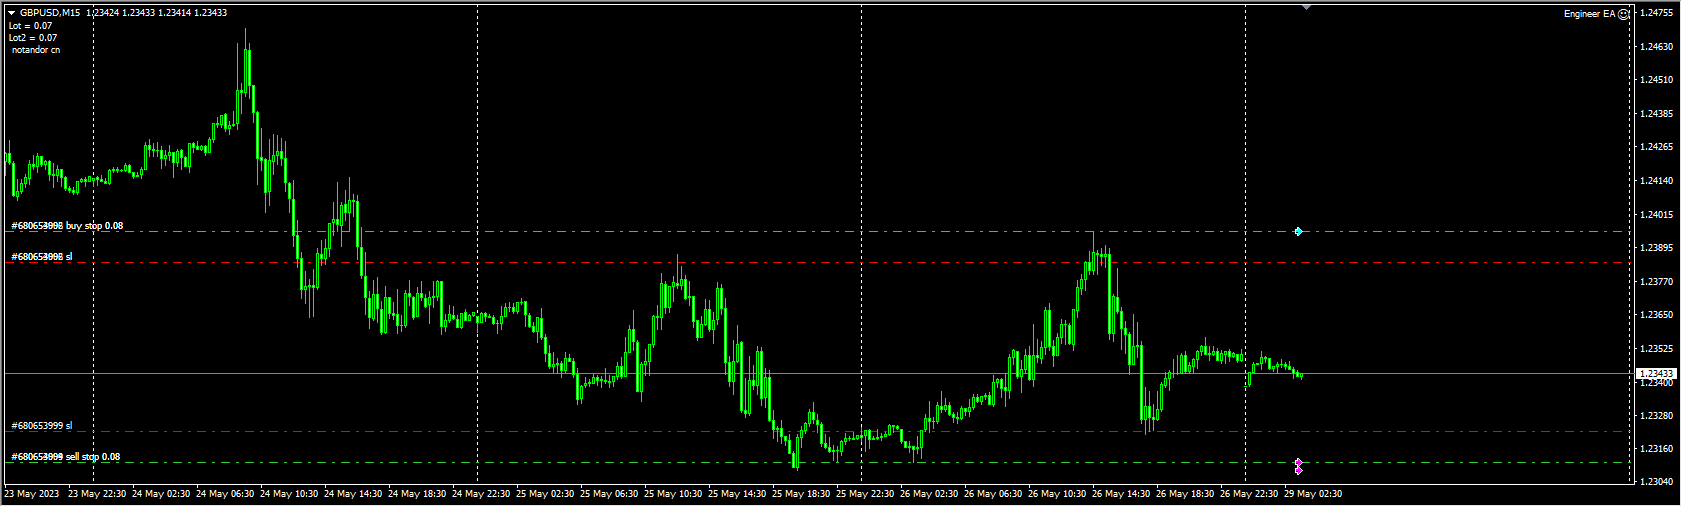Select the '#680653998 sl' stop loss label

[x=41, y=257]
